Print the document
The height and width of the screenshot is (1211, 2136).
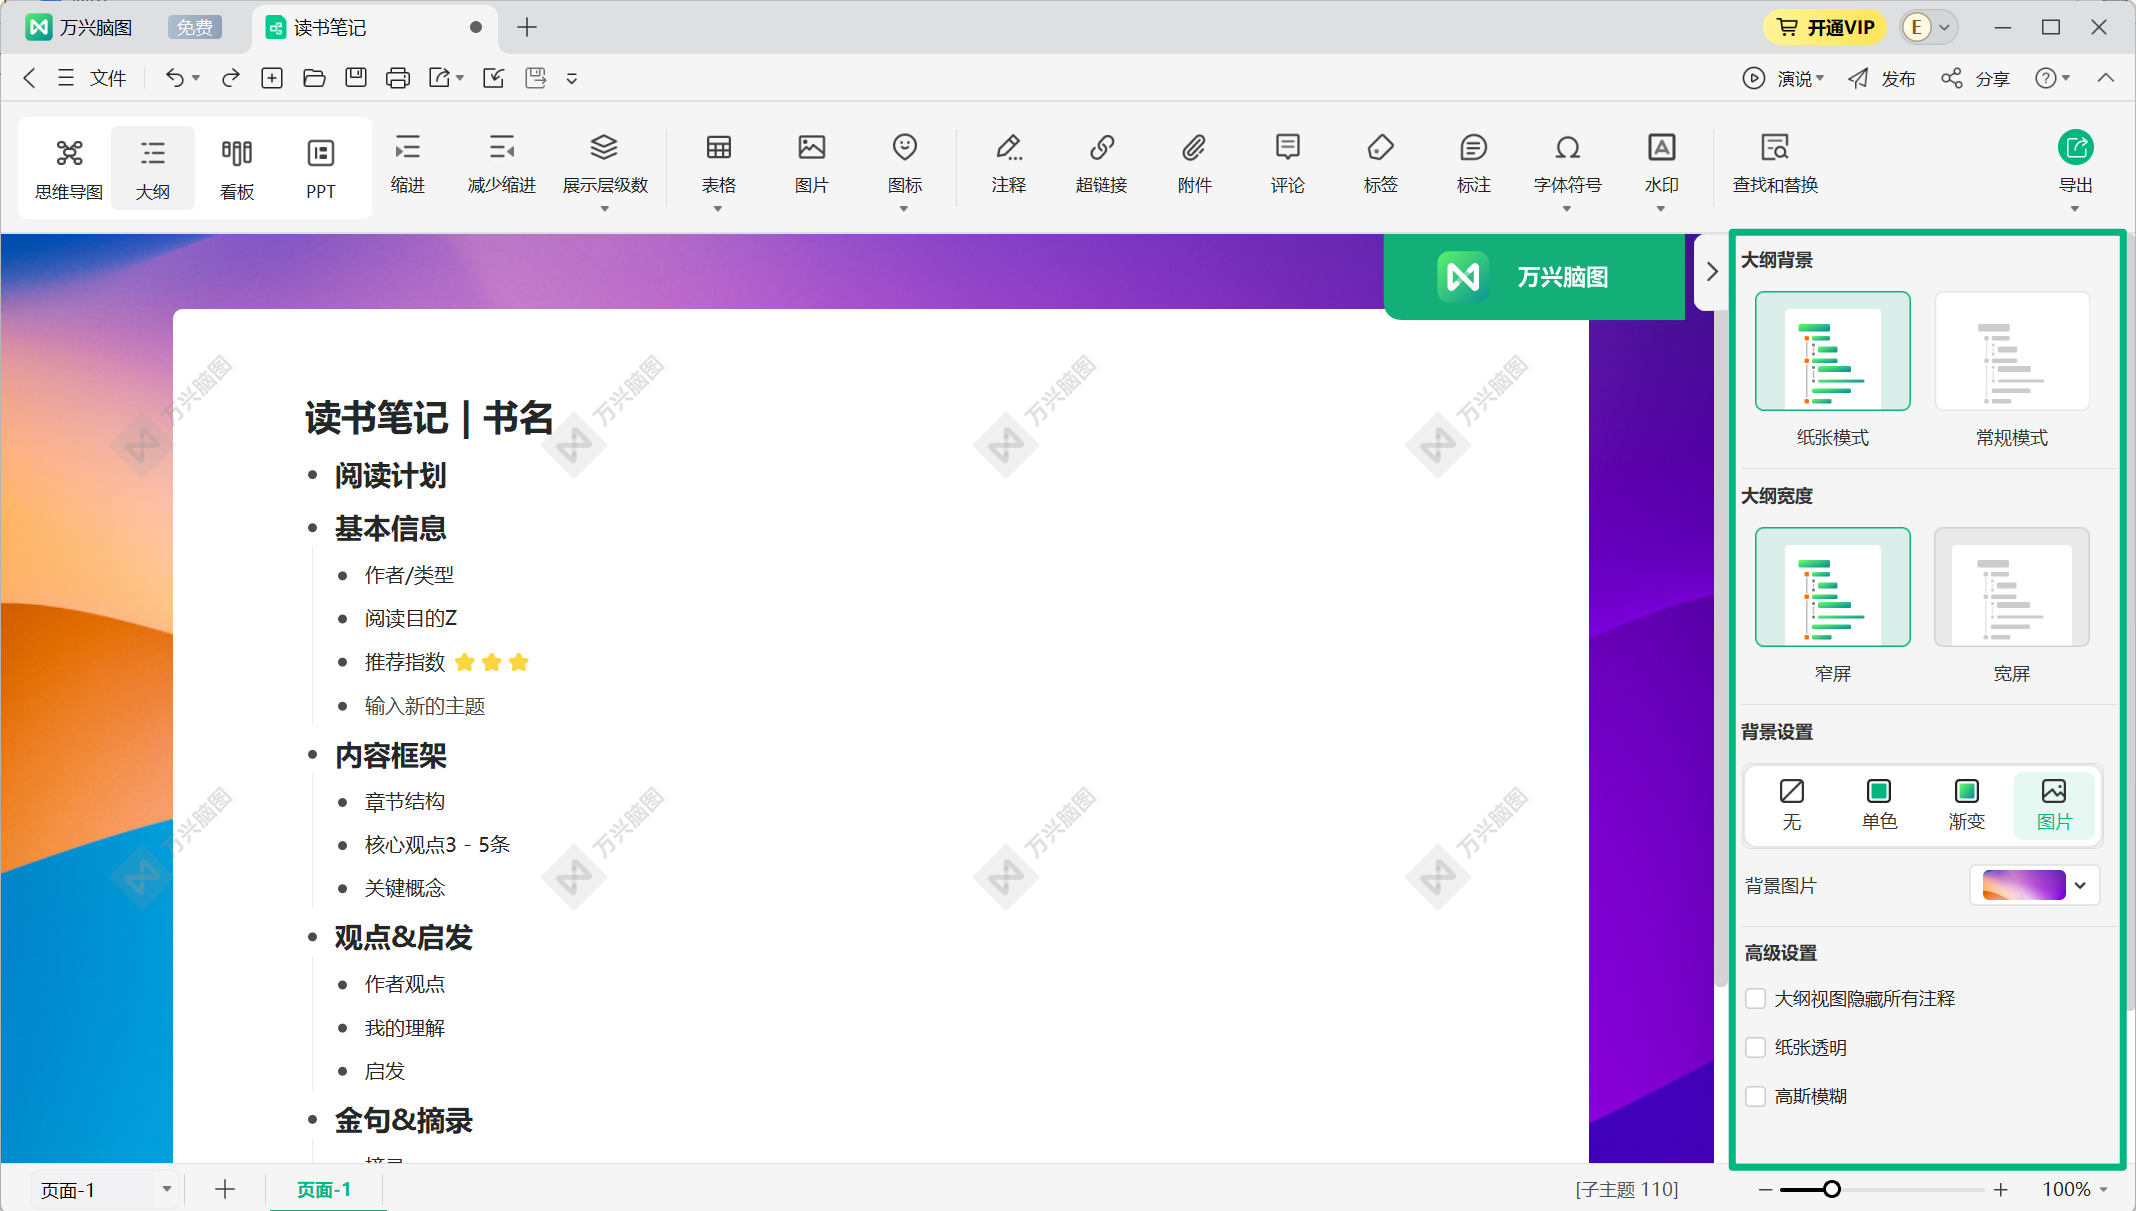[398, 78]
